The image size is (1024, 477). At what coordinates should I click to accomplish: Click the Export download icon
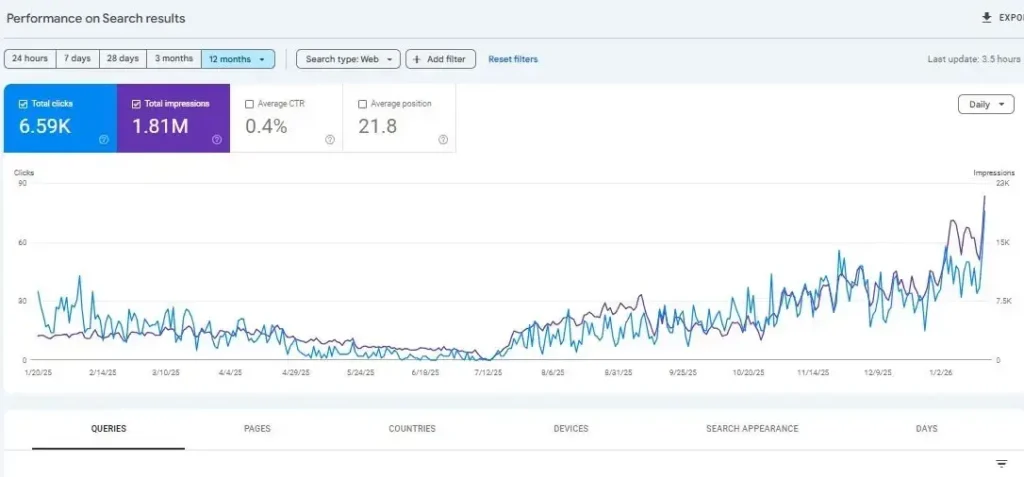click(x=987, y=18)
